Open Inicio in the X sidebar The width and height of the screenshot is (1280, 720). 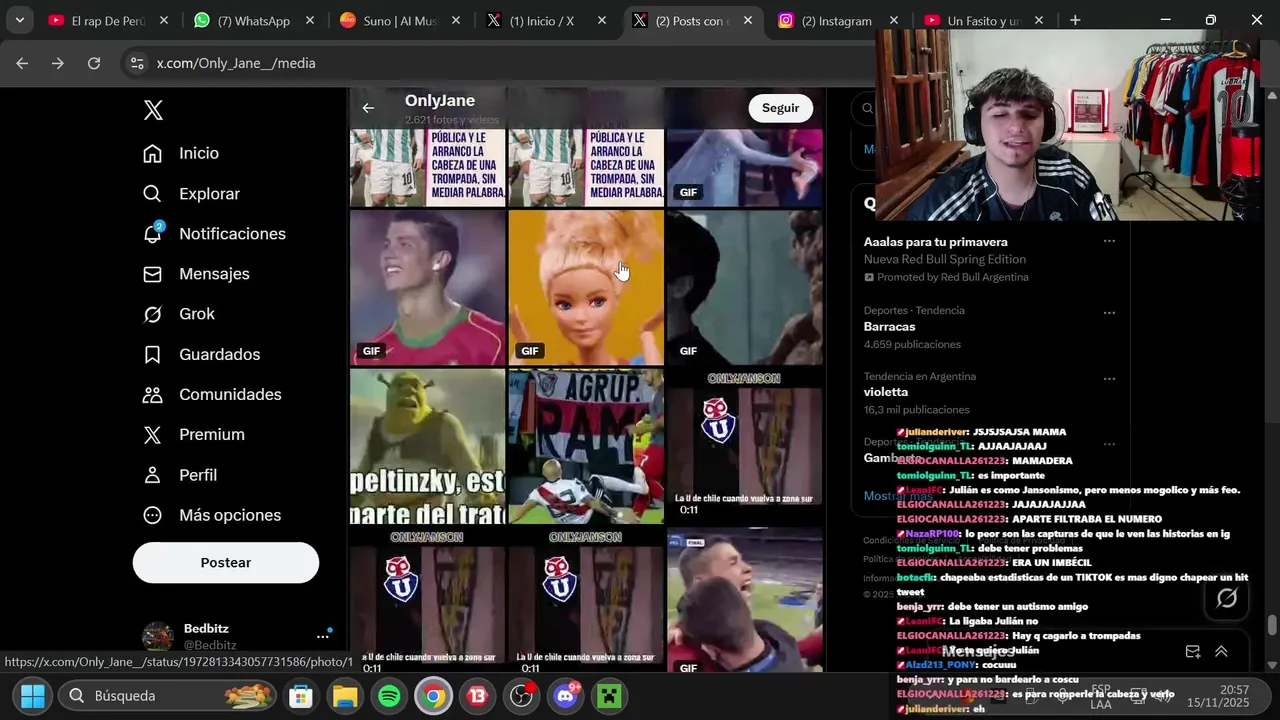[181, 153]
